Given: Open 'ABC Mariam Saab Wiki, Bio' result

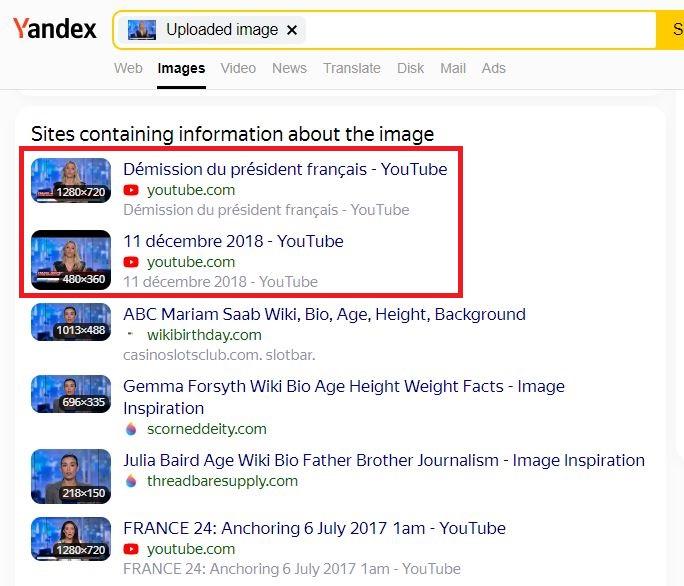Looking at the screenshot, I should [x=324, y=314].
